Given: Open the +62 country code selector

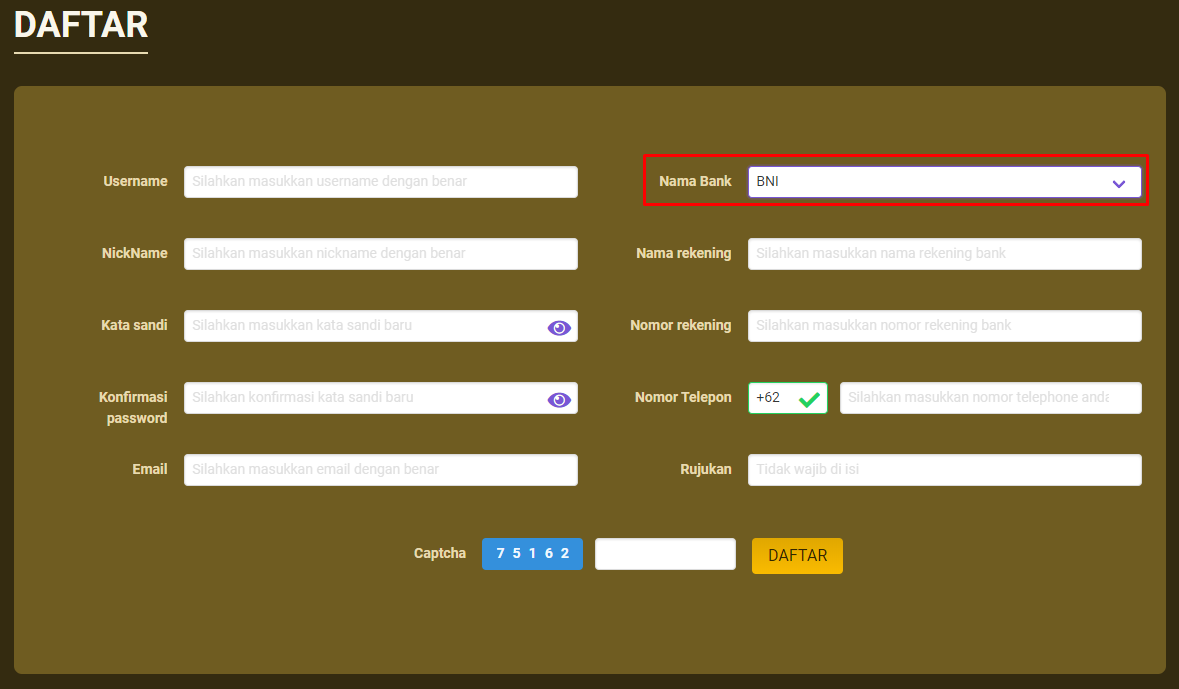Looking at the screenshot, I should pos(775,398).
